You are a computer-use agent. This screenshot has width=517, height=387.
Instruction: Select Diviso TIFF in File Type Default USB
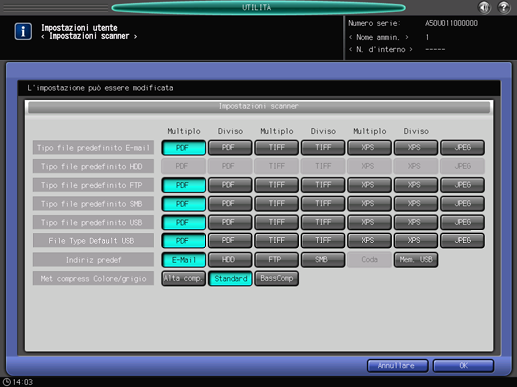tap(323, 241)
